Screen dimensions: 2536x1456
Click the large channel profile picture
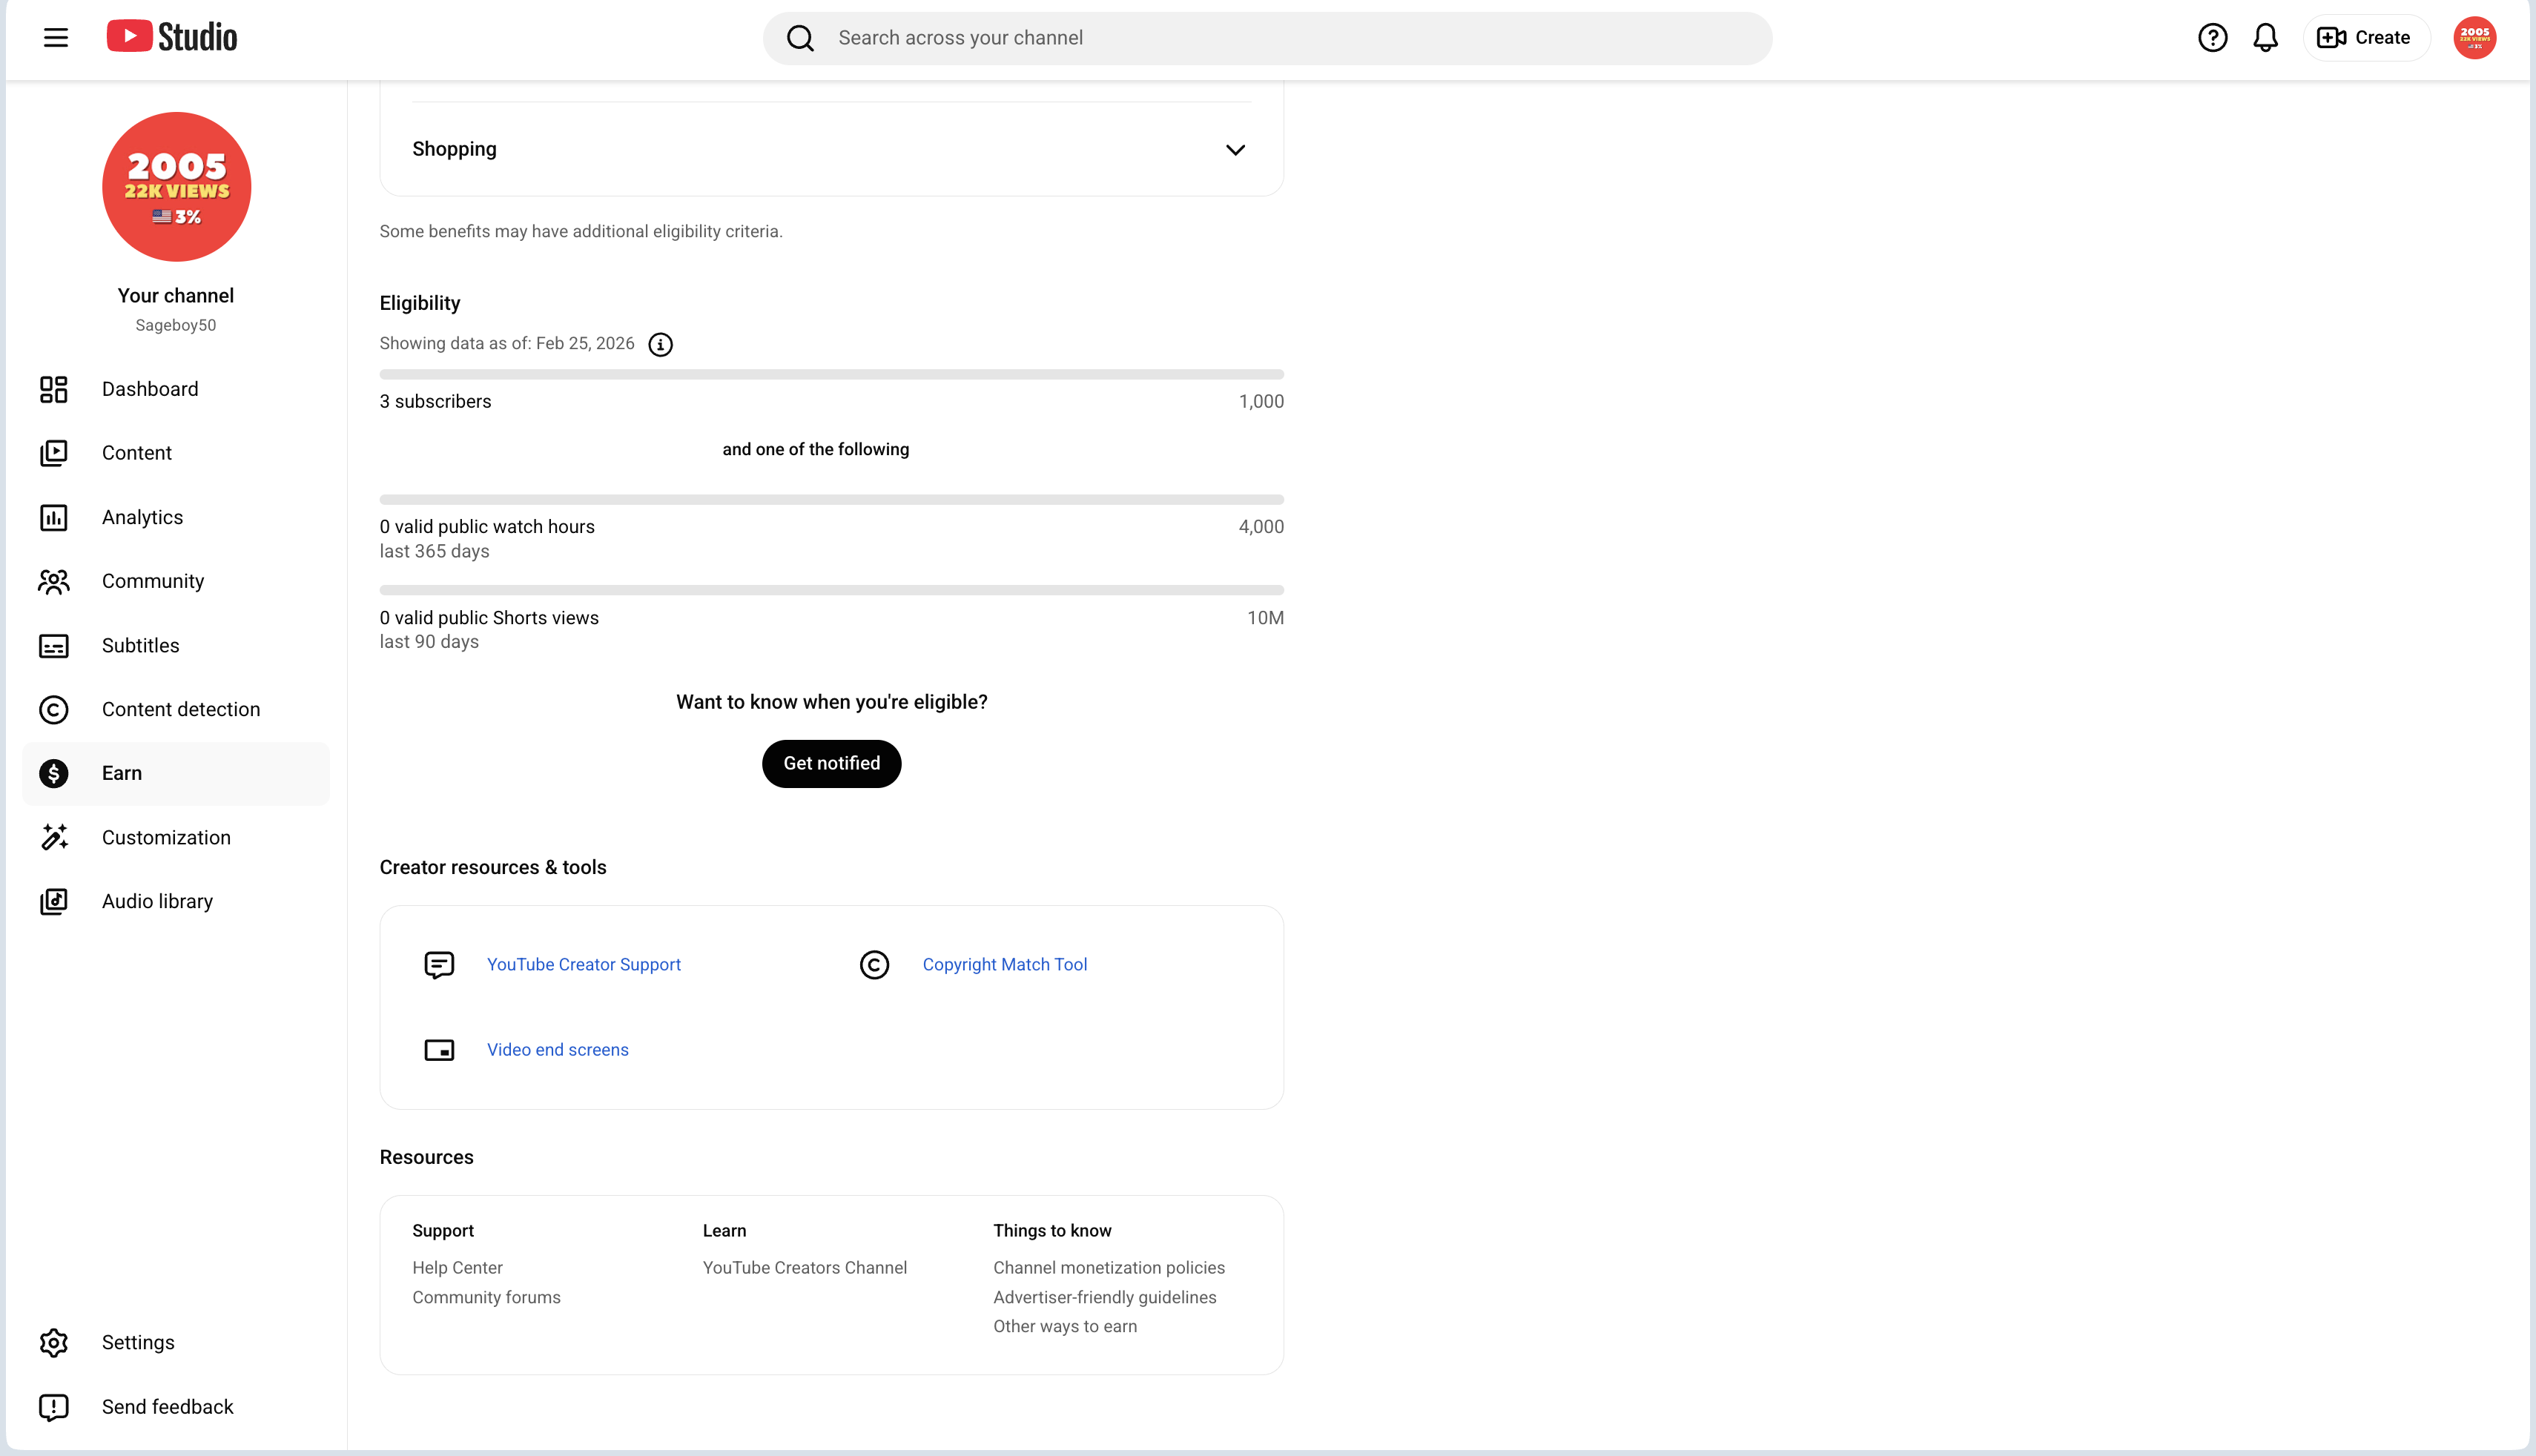(x=177, y=187)
